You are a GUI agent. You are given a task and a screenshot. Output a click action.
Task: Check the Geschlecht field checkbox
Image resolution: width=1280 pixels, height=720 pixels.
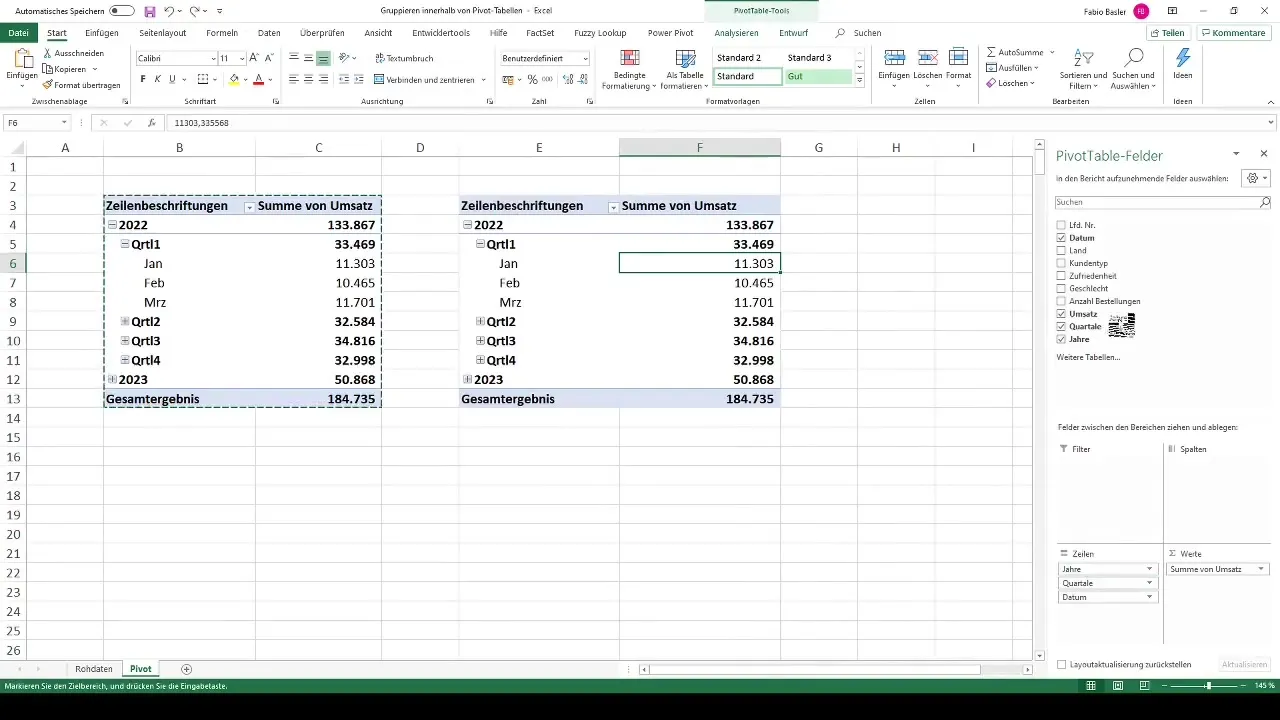click(1062, 288)
